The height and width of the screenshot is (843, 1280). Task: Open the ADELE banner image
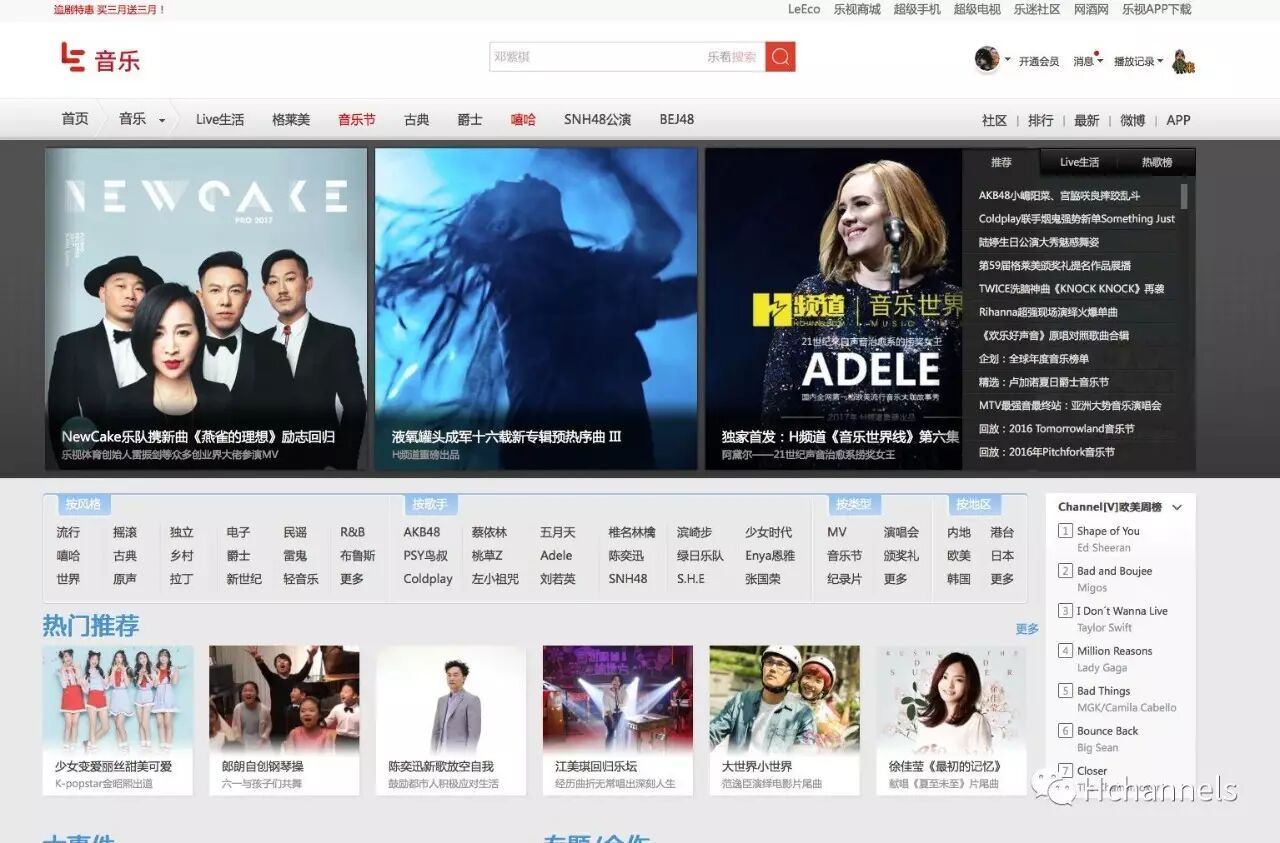click(x=834, y=309)
